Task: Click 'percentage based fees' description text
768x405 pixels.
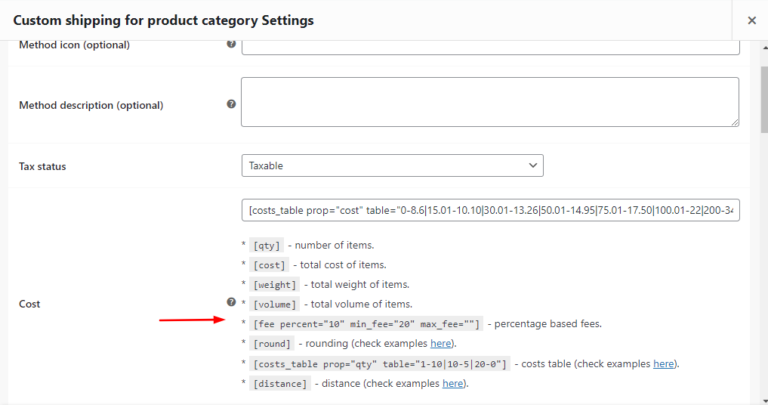Action: (x=548, y=324)
